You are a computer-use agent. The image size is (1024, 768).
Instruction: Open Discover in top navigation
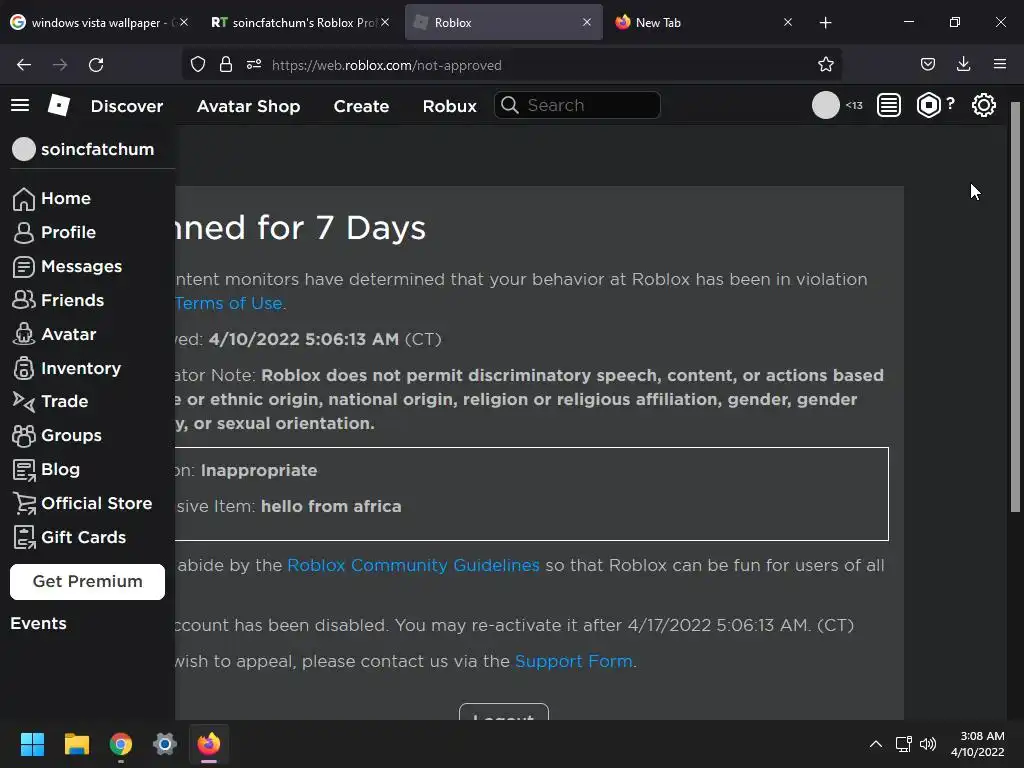(127, 106)
